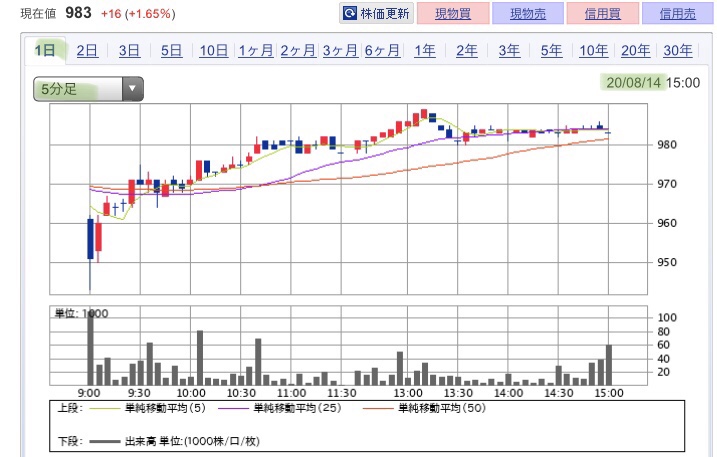Click the dropdown arrow beside 5分足

pos(133,89)
